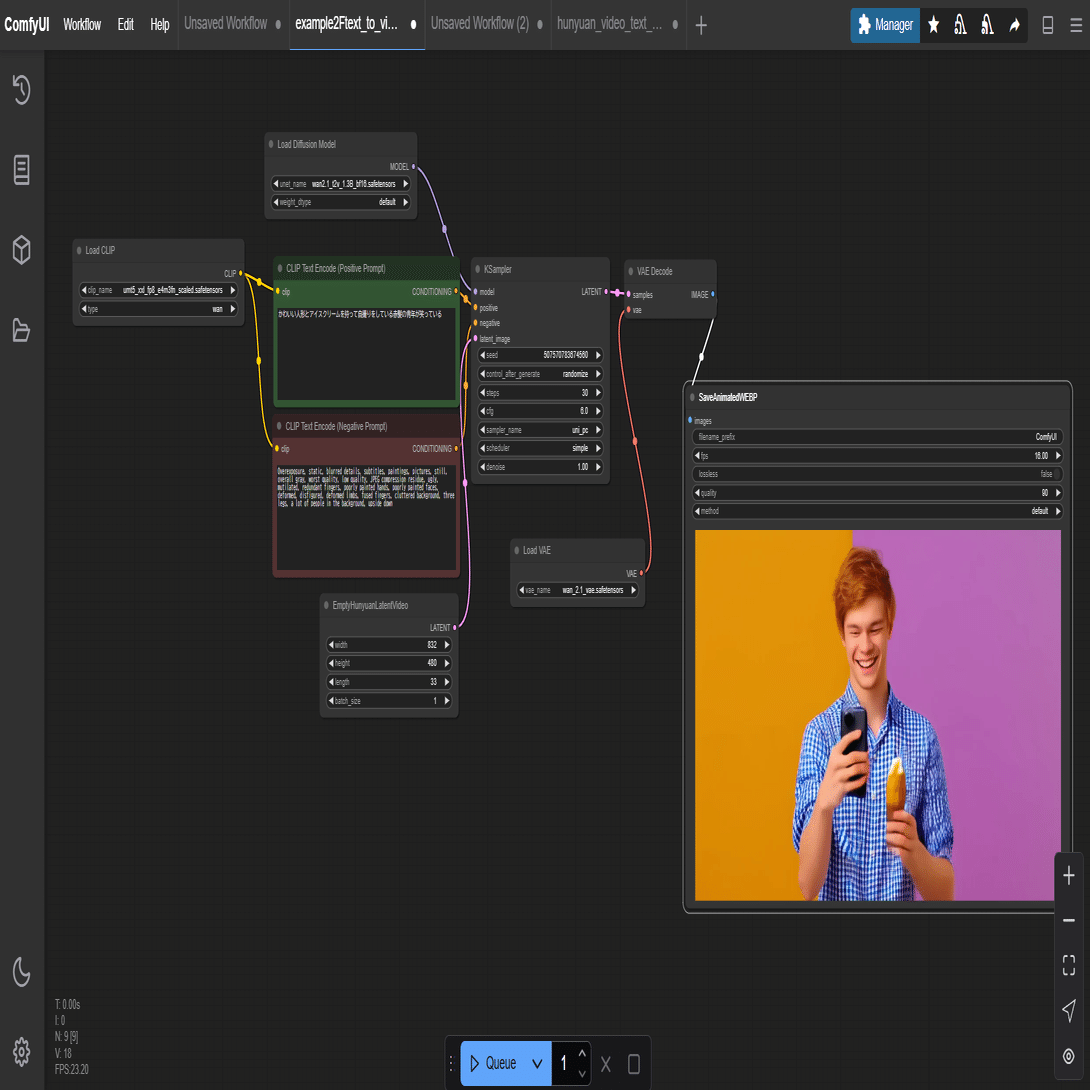Viewport: 1090px width, 1090px height.
Task: Open the hamburger menu at top right
Action: tap(1075, 26)
